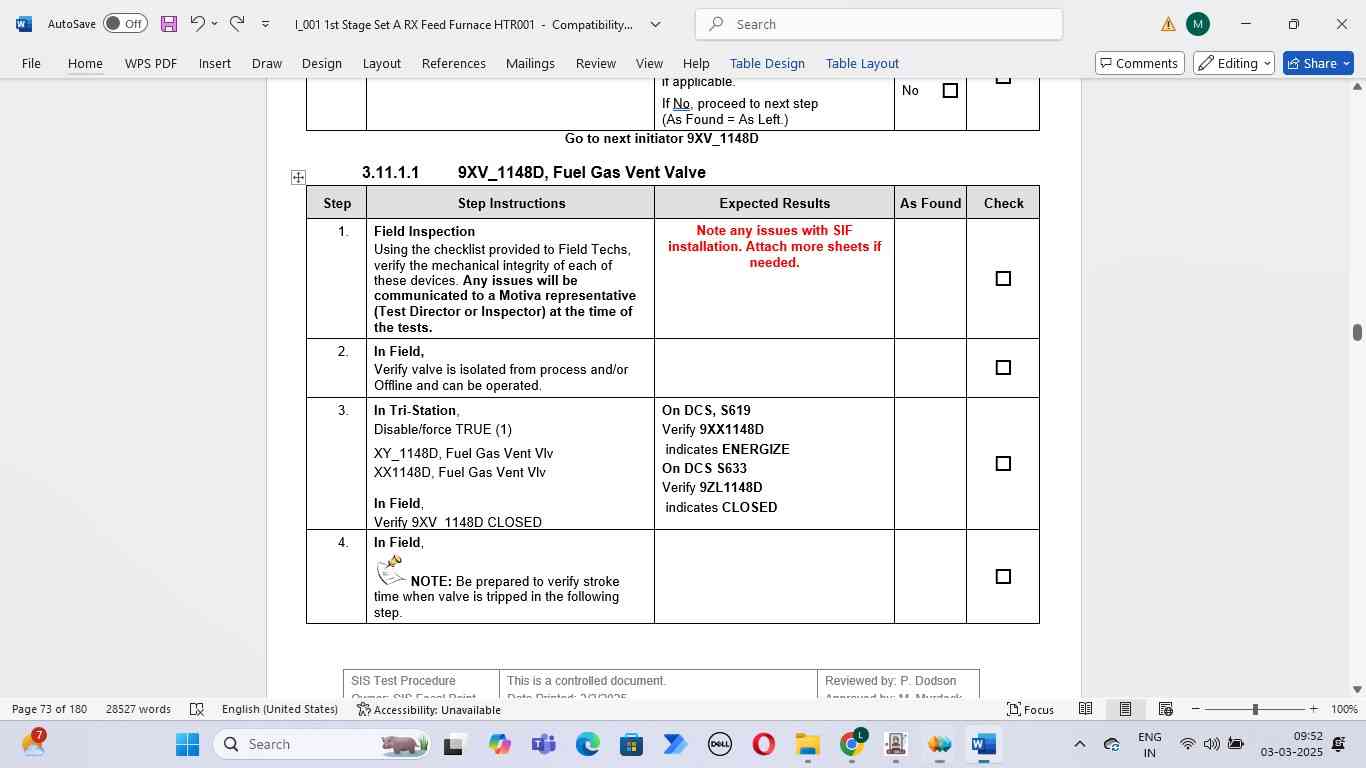Open the Design tab
1366x768 pixels.
322,63
